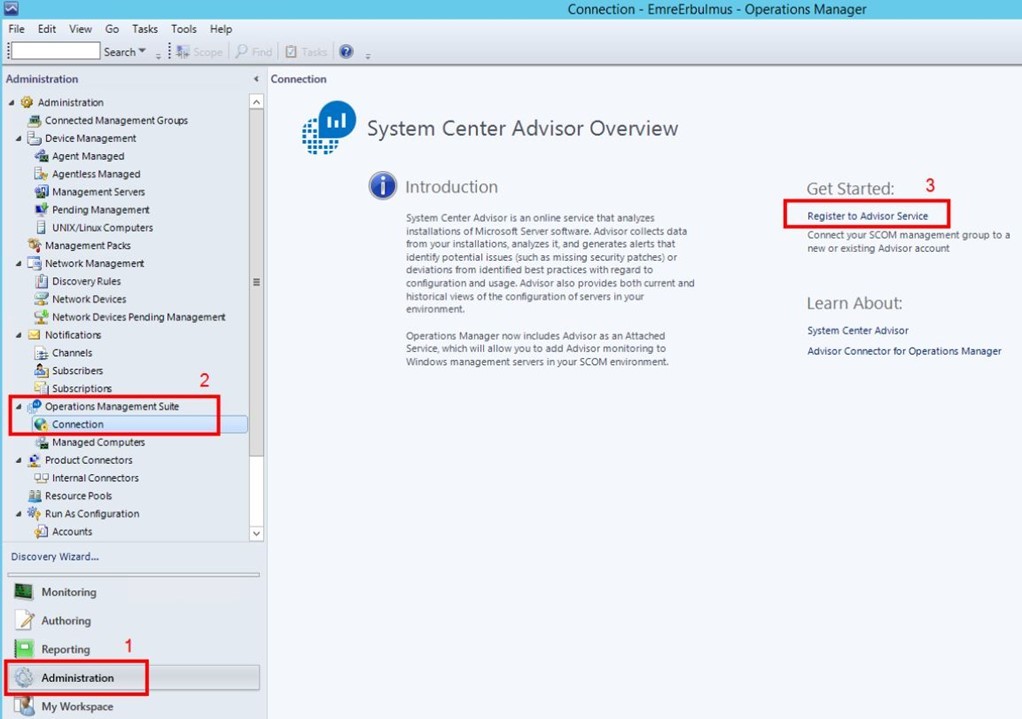
Task: Collapse the Operations Management Suite node
Action: tap(18, 406)
